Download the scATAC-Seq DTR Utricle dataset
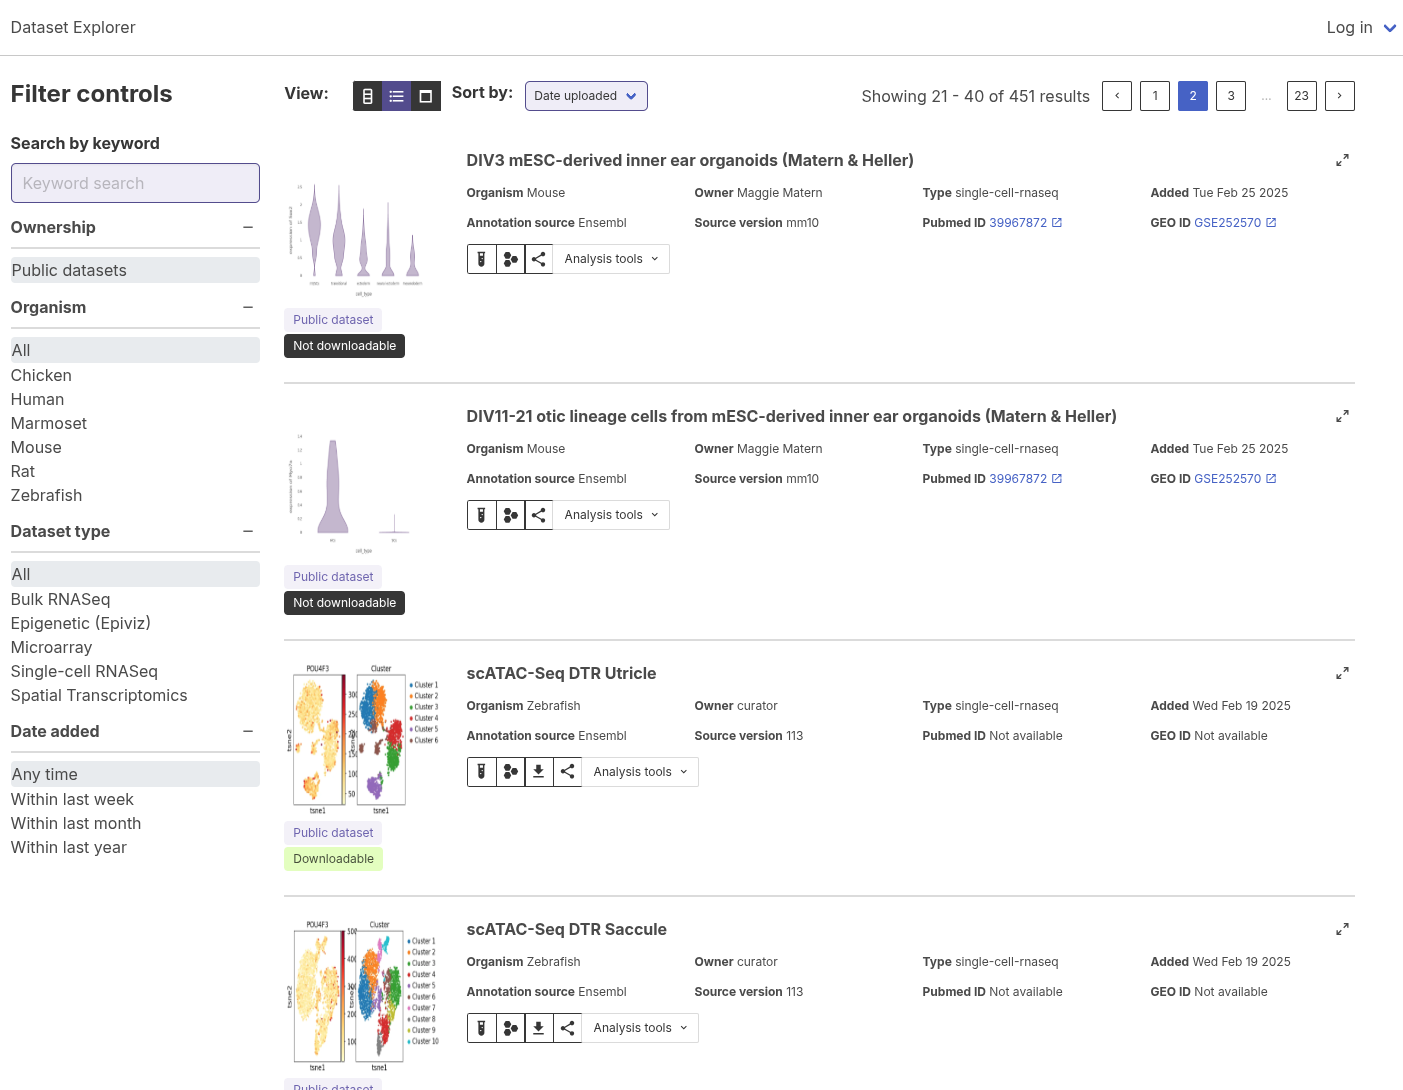Viewport: 1403px width, 1090px height. 538,771
